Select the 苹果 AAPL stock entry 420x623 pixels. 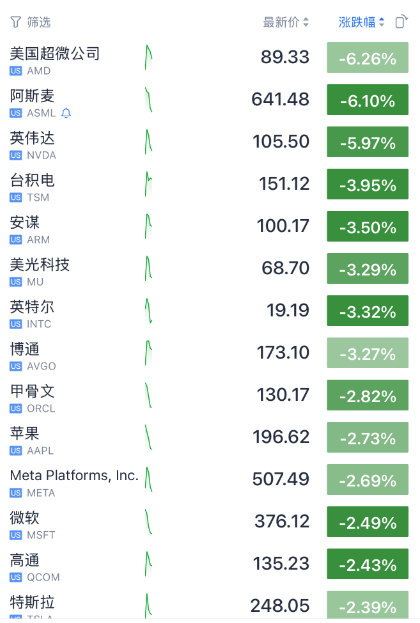pyautogui.click(x=210, y=438)
